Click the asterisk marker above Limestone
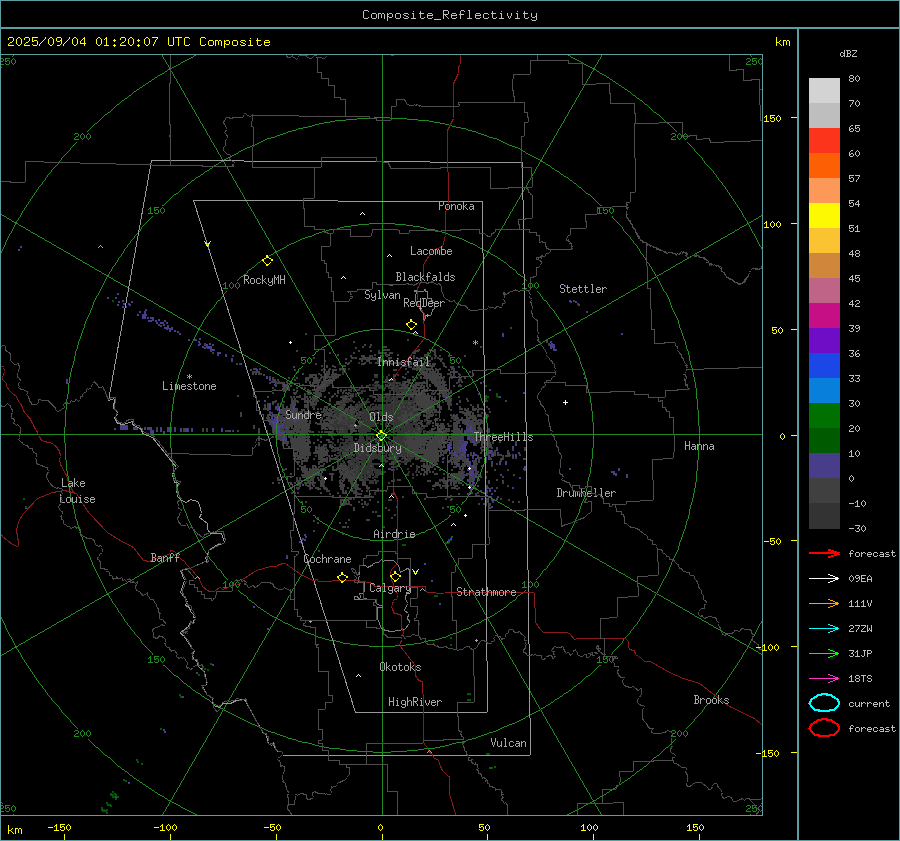900x841 pixels. [x=189, y=377]
